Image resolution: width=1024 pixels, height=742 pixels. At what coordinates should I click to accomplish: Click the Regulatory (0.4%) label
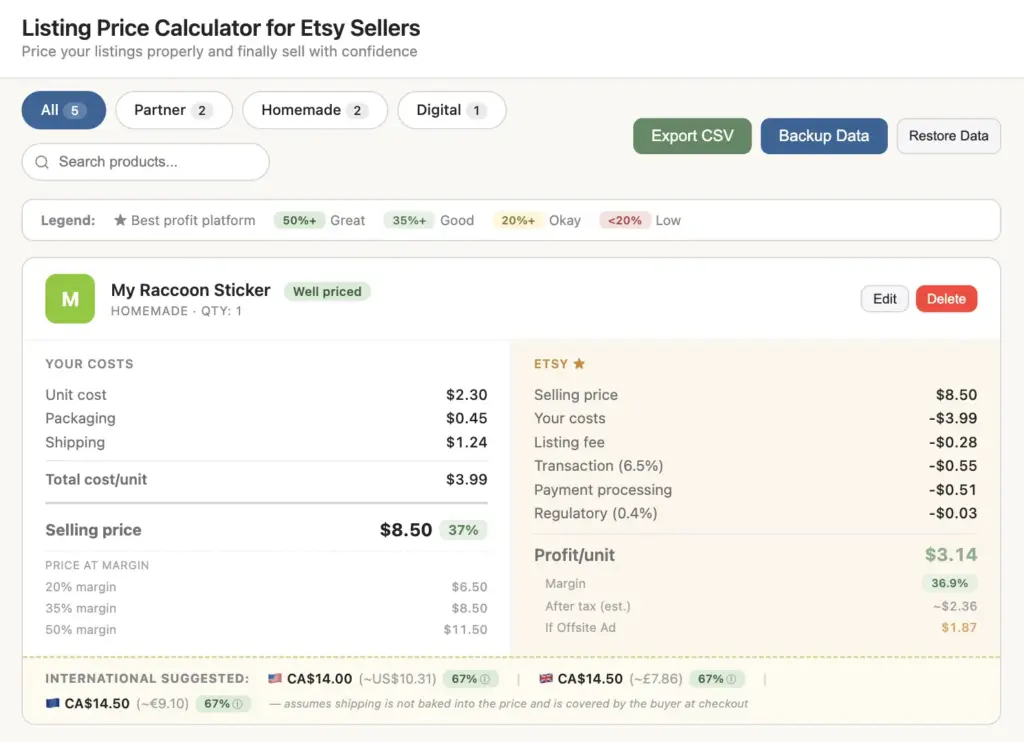point(596,513)
